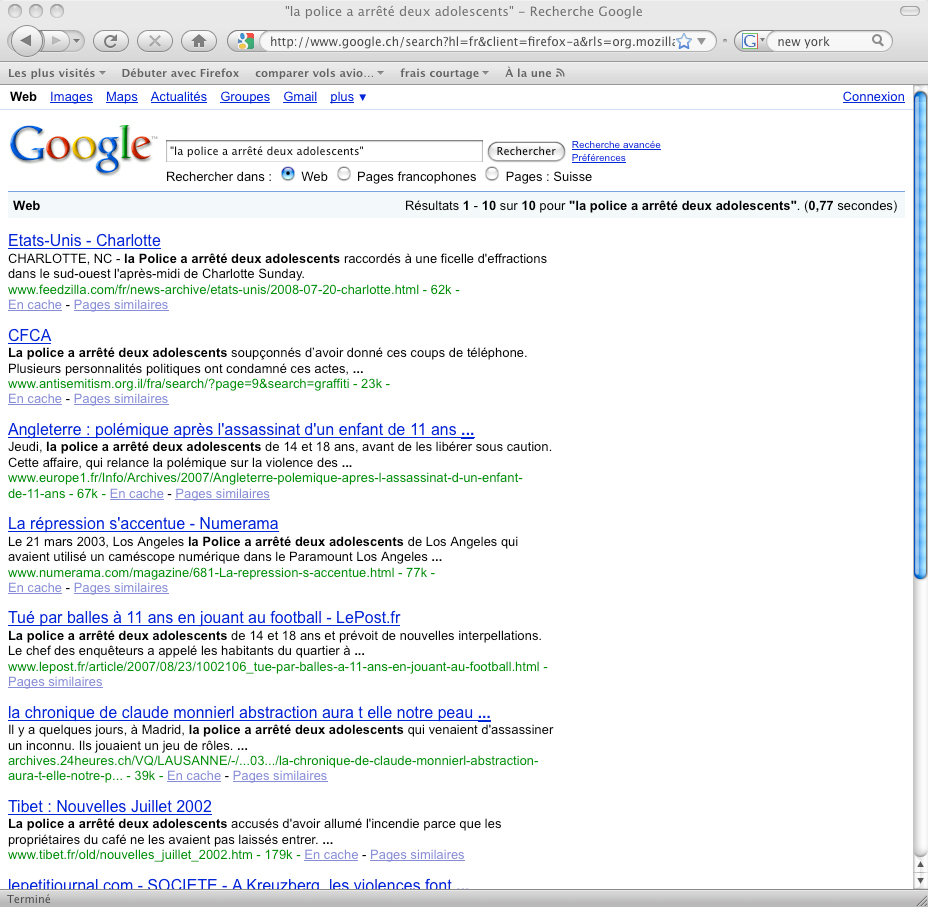This screenshot has height=907, width=928.
Task: Open Pages similaires for the lepost.fr result
Action: click(x=55, y=682)
